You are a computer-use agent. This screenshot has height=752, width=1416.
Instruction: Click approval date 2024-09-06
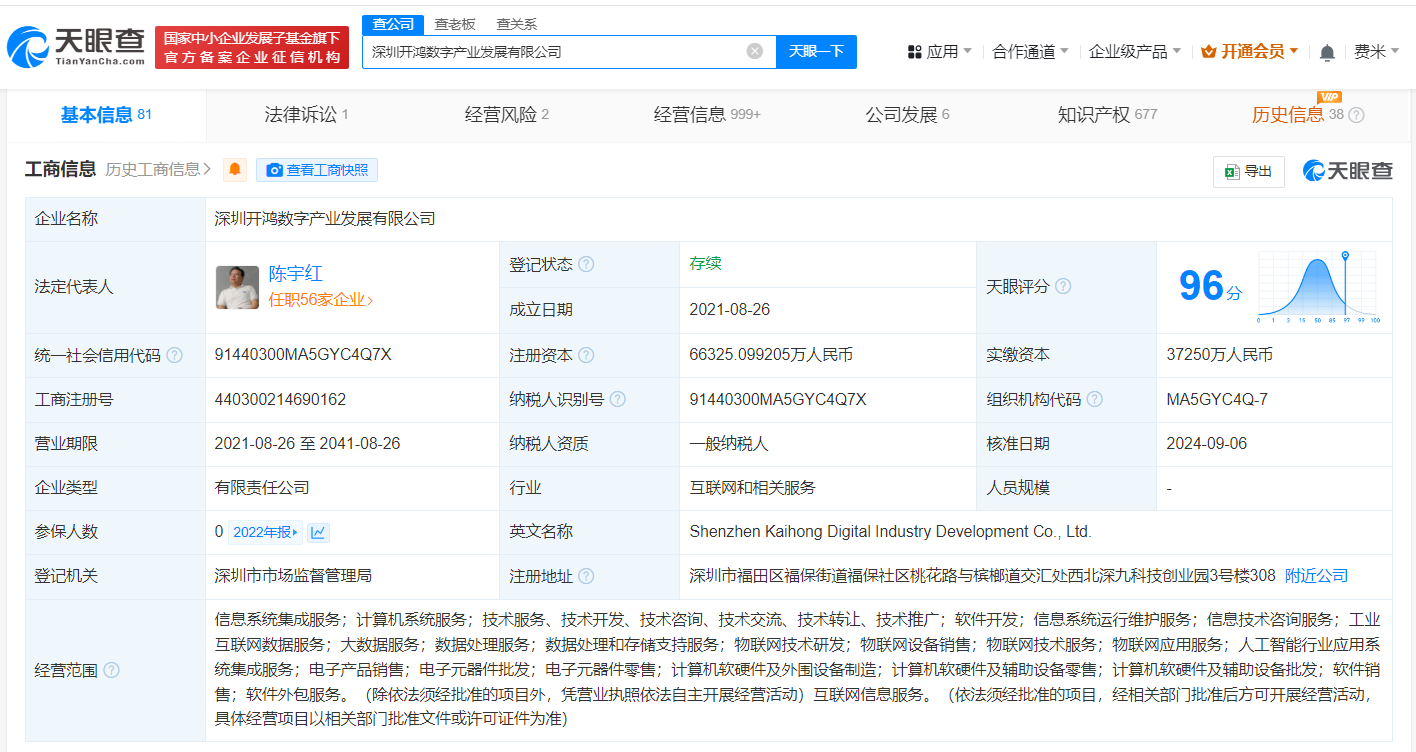pyautogui.click(x=1207, y=443)
